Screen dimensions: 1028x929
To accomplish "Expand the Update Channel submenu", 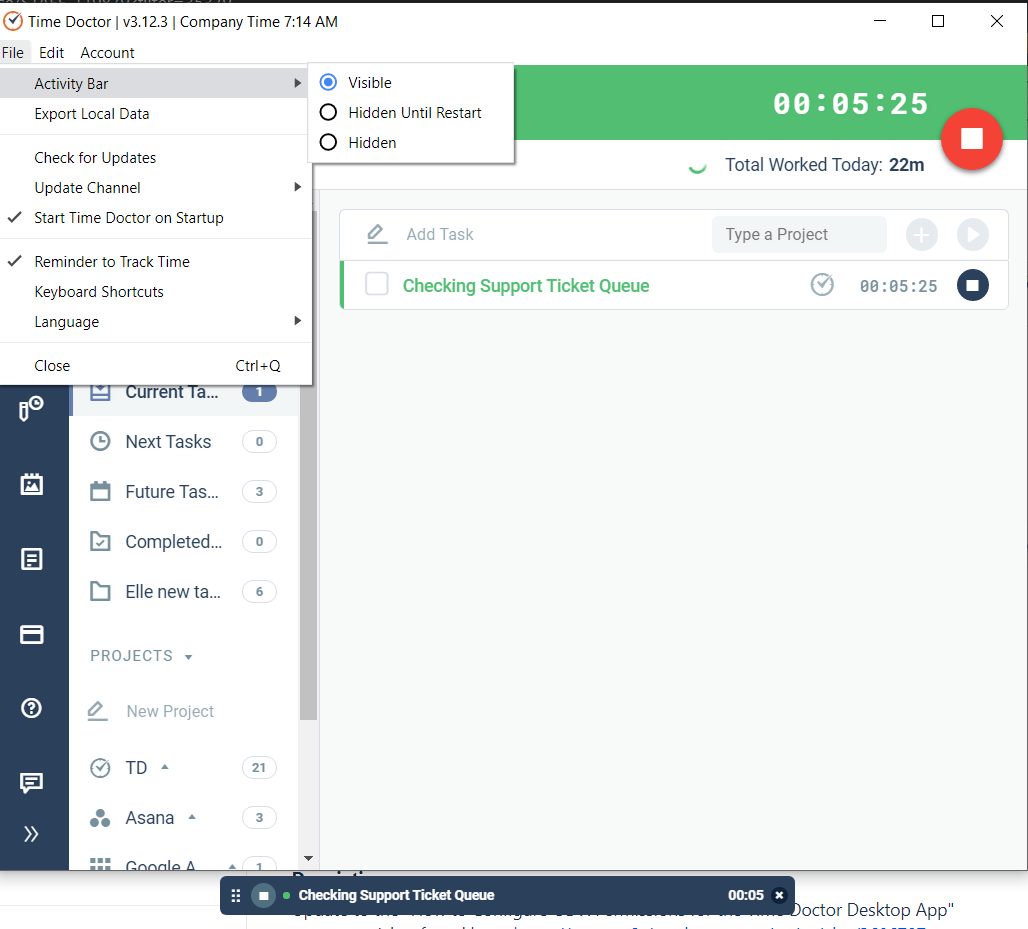I will (x=155, y=188).
